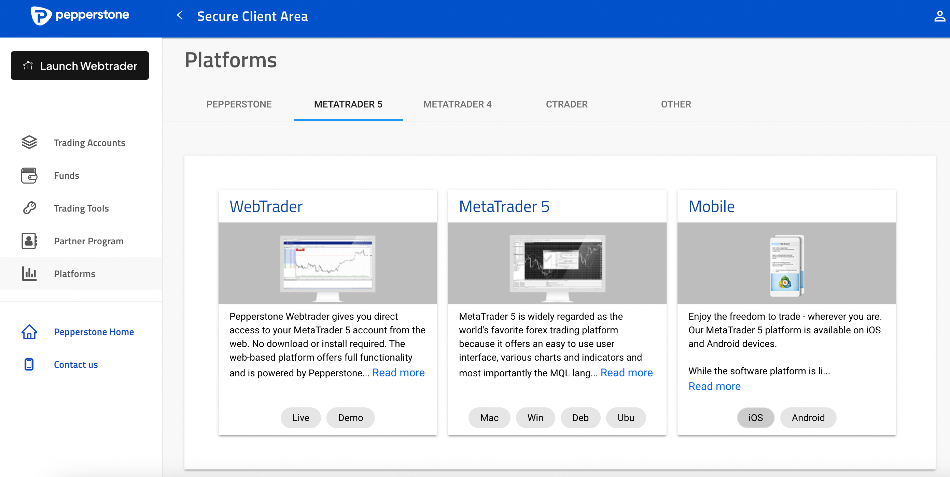Click the Platforms page heading
Screen dimensions: 950x477
(x=231, y=60)
